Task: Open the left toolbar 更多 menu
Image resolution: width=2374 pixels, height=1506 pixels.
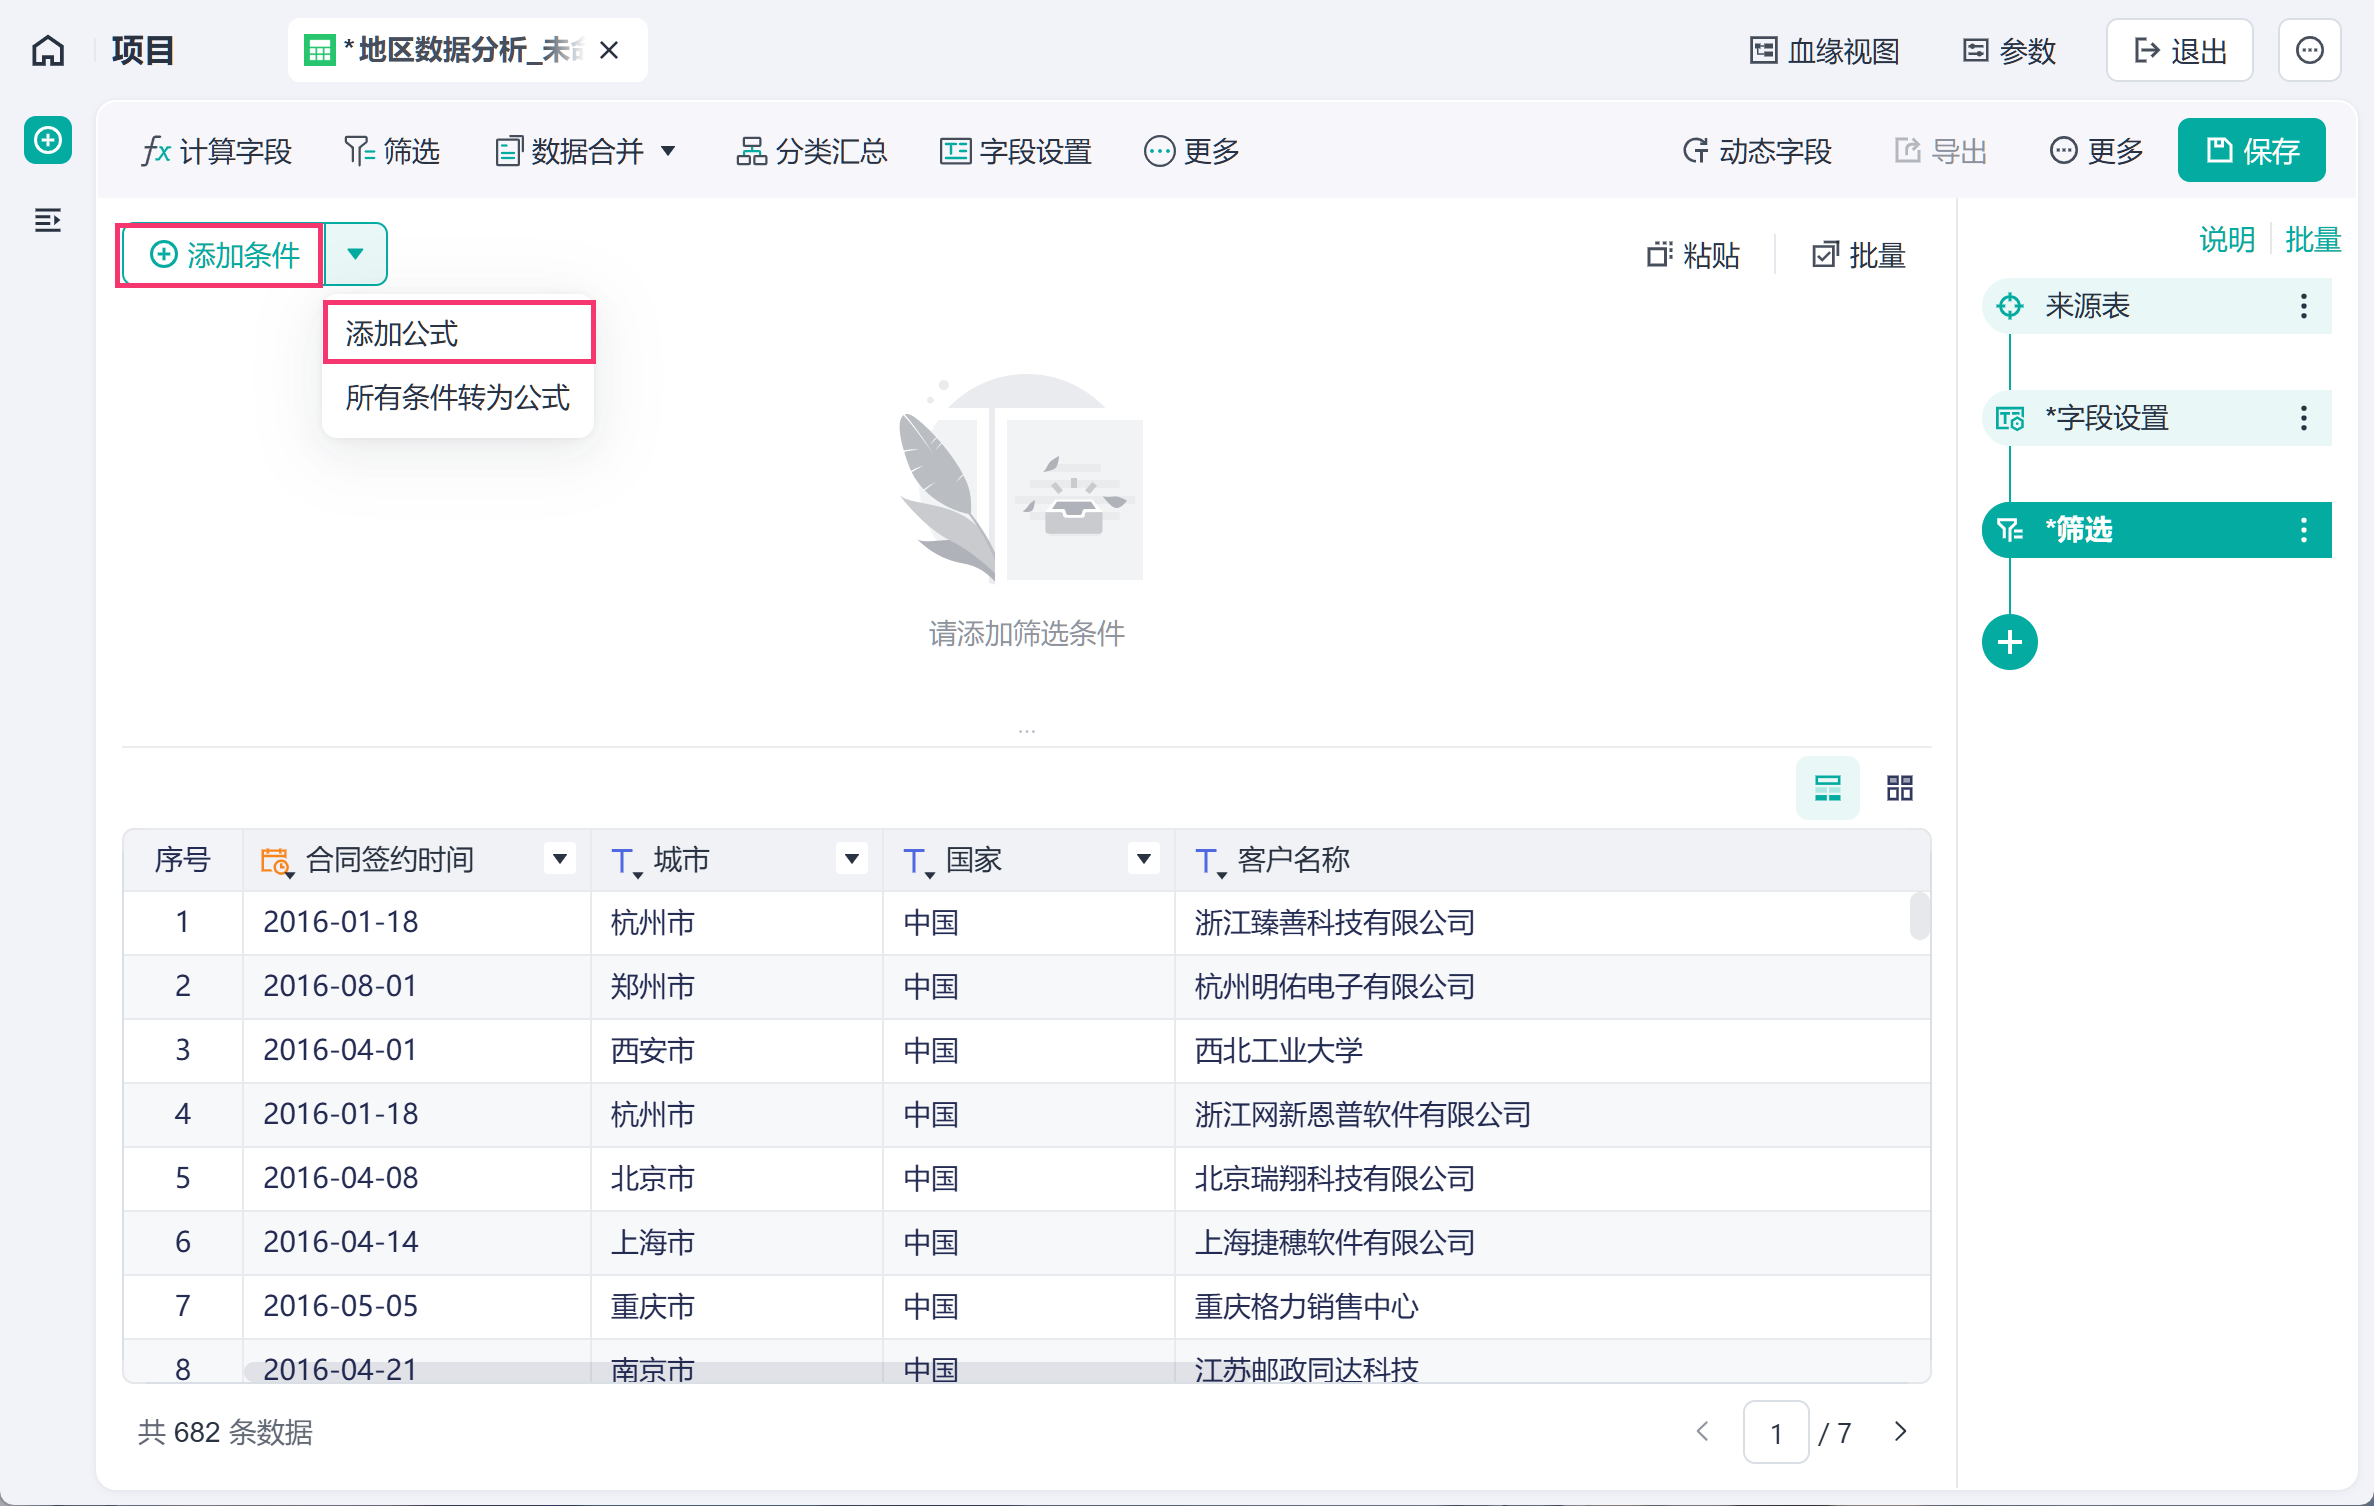Action: pyautogui.click(x=1191, y=151)
